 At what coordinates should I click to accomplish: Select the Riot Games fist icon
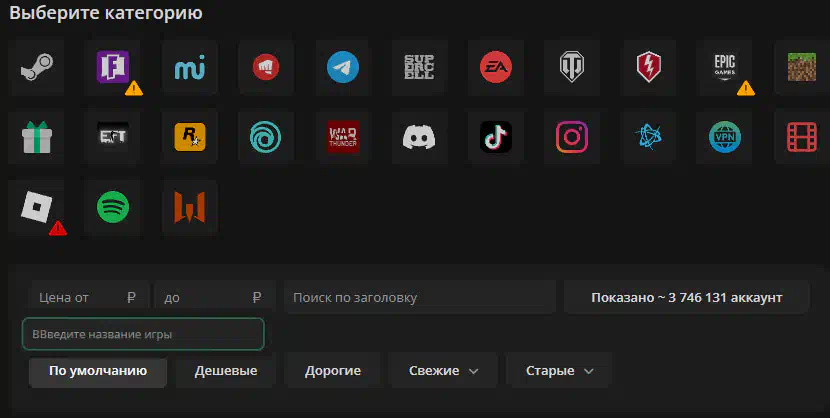tap(266, 67)
